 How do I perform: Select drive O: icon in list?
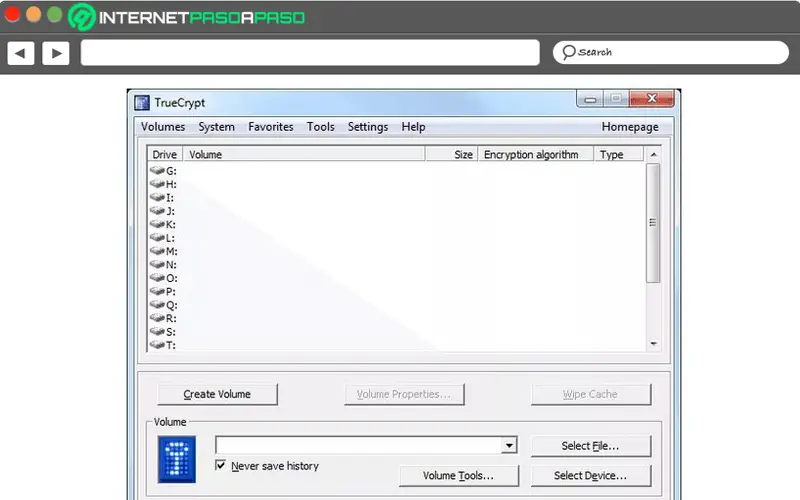[x=157, y=278]
